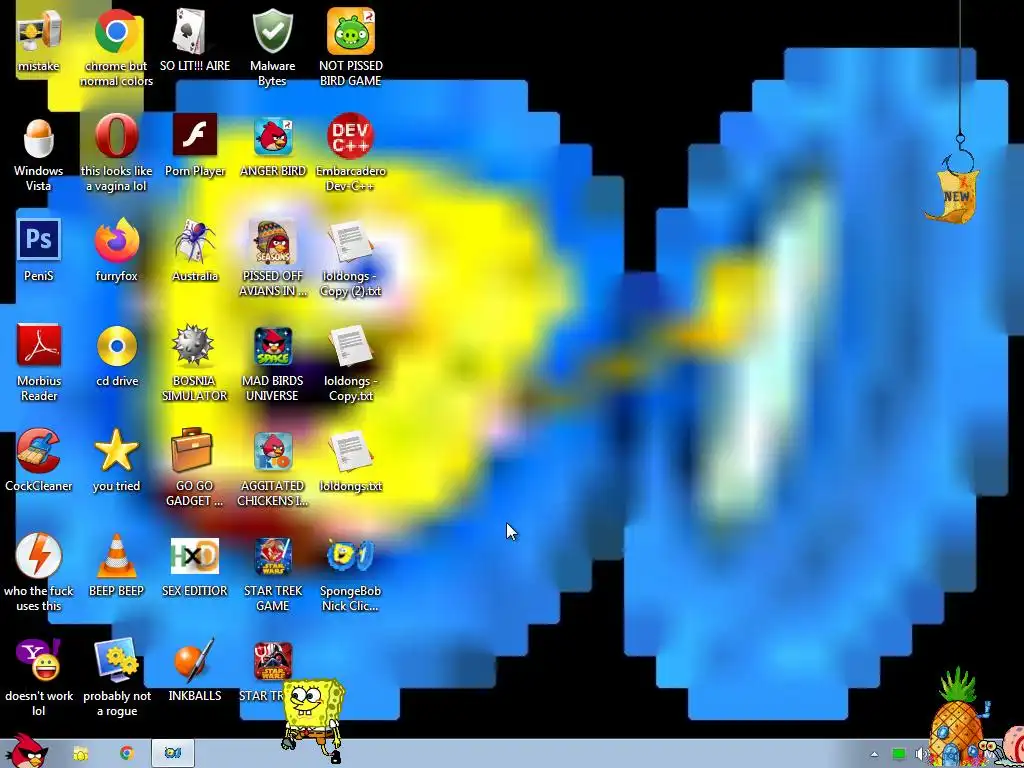Viewport: 1024px width, 768px height.
Task: Select the 'cd drive' disc icon
Action: [116, 346]
